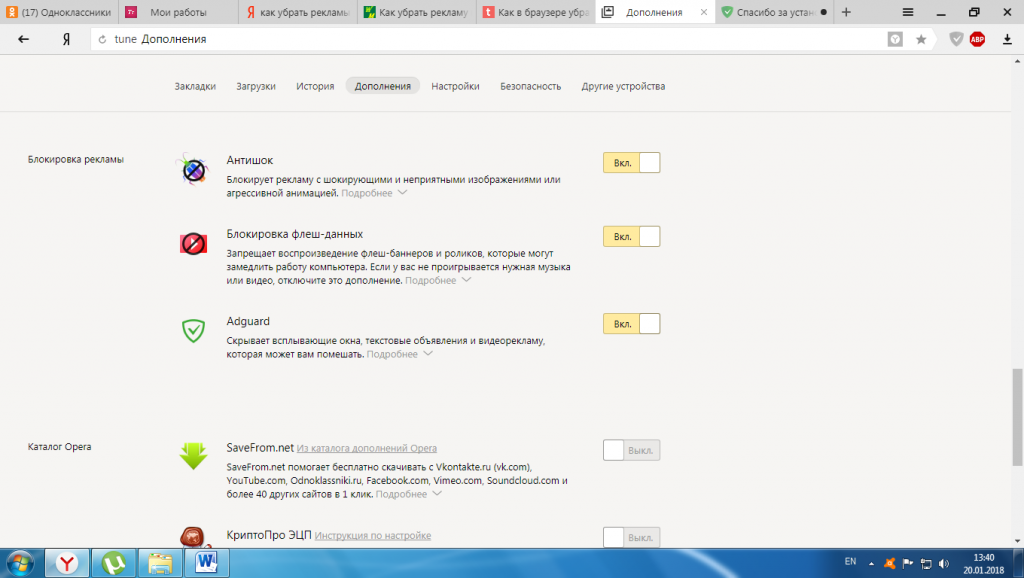The height and width of the screenshot is (578, 1024).
Task: Switch to the Как в браузере убрать tab
Action: point(536,12)
